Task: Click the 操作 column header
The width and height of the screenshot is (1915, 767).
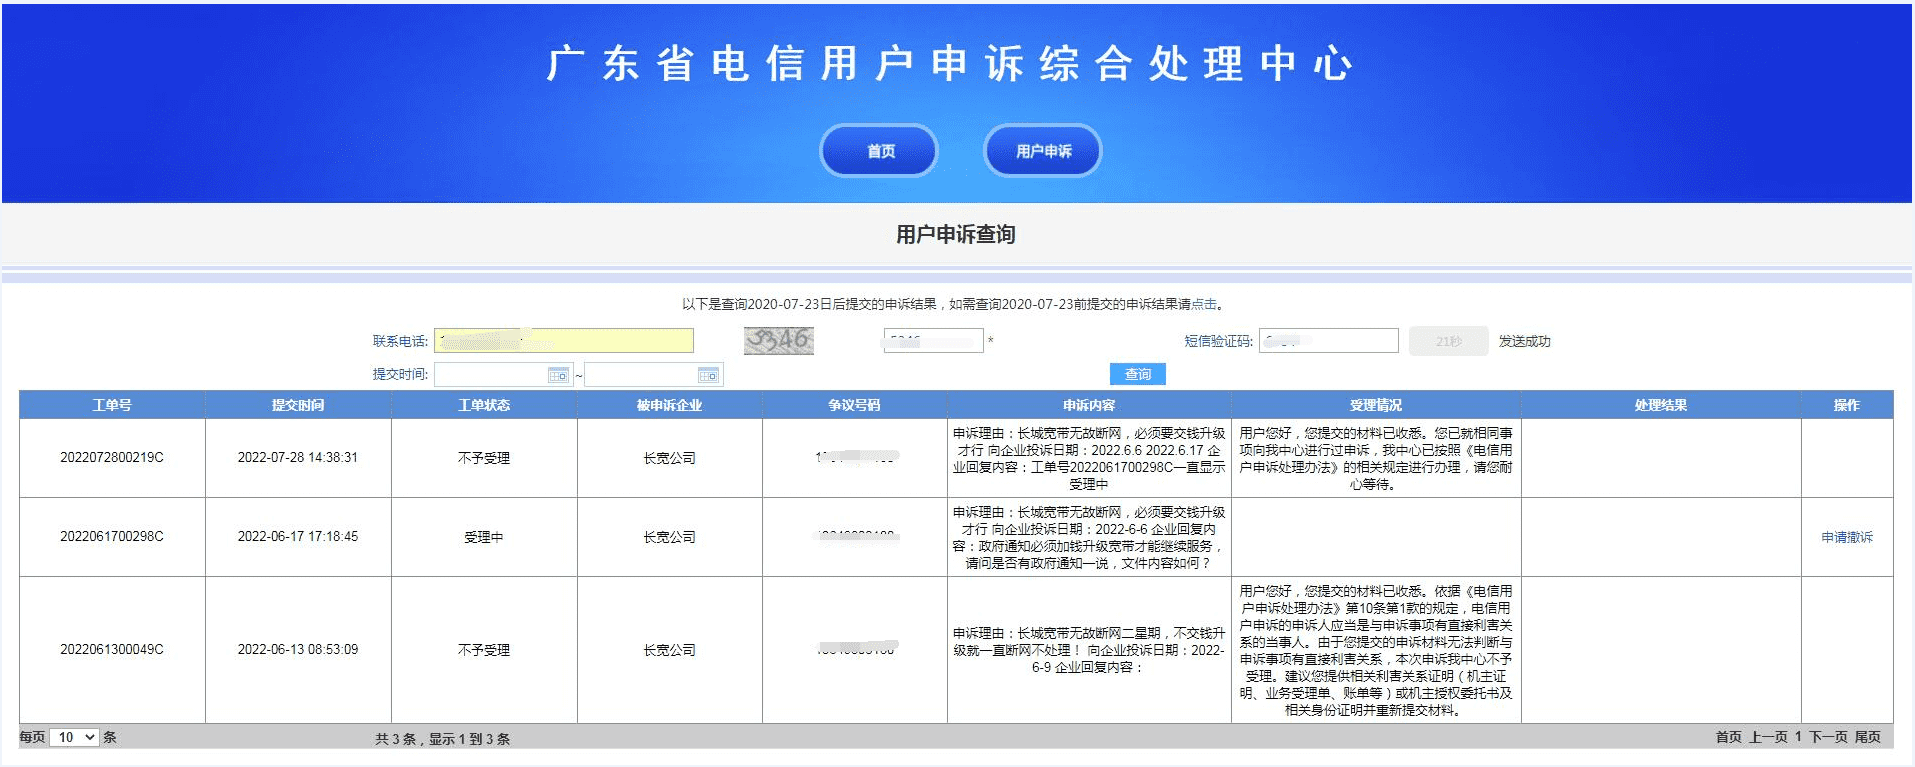Action: tap(1847, 405)
